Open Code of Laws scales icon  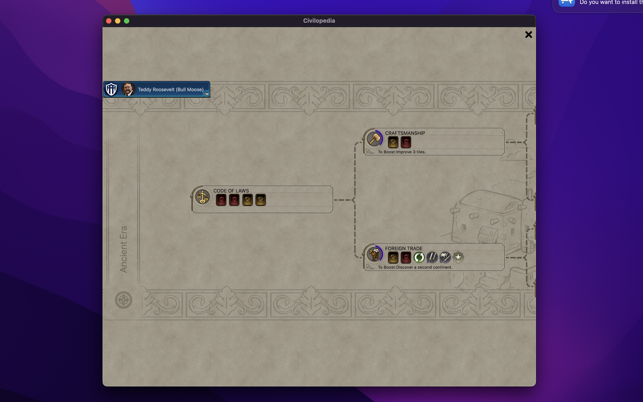(x=202, y=197)
